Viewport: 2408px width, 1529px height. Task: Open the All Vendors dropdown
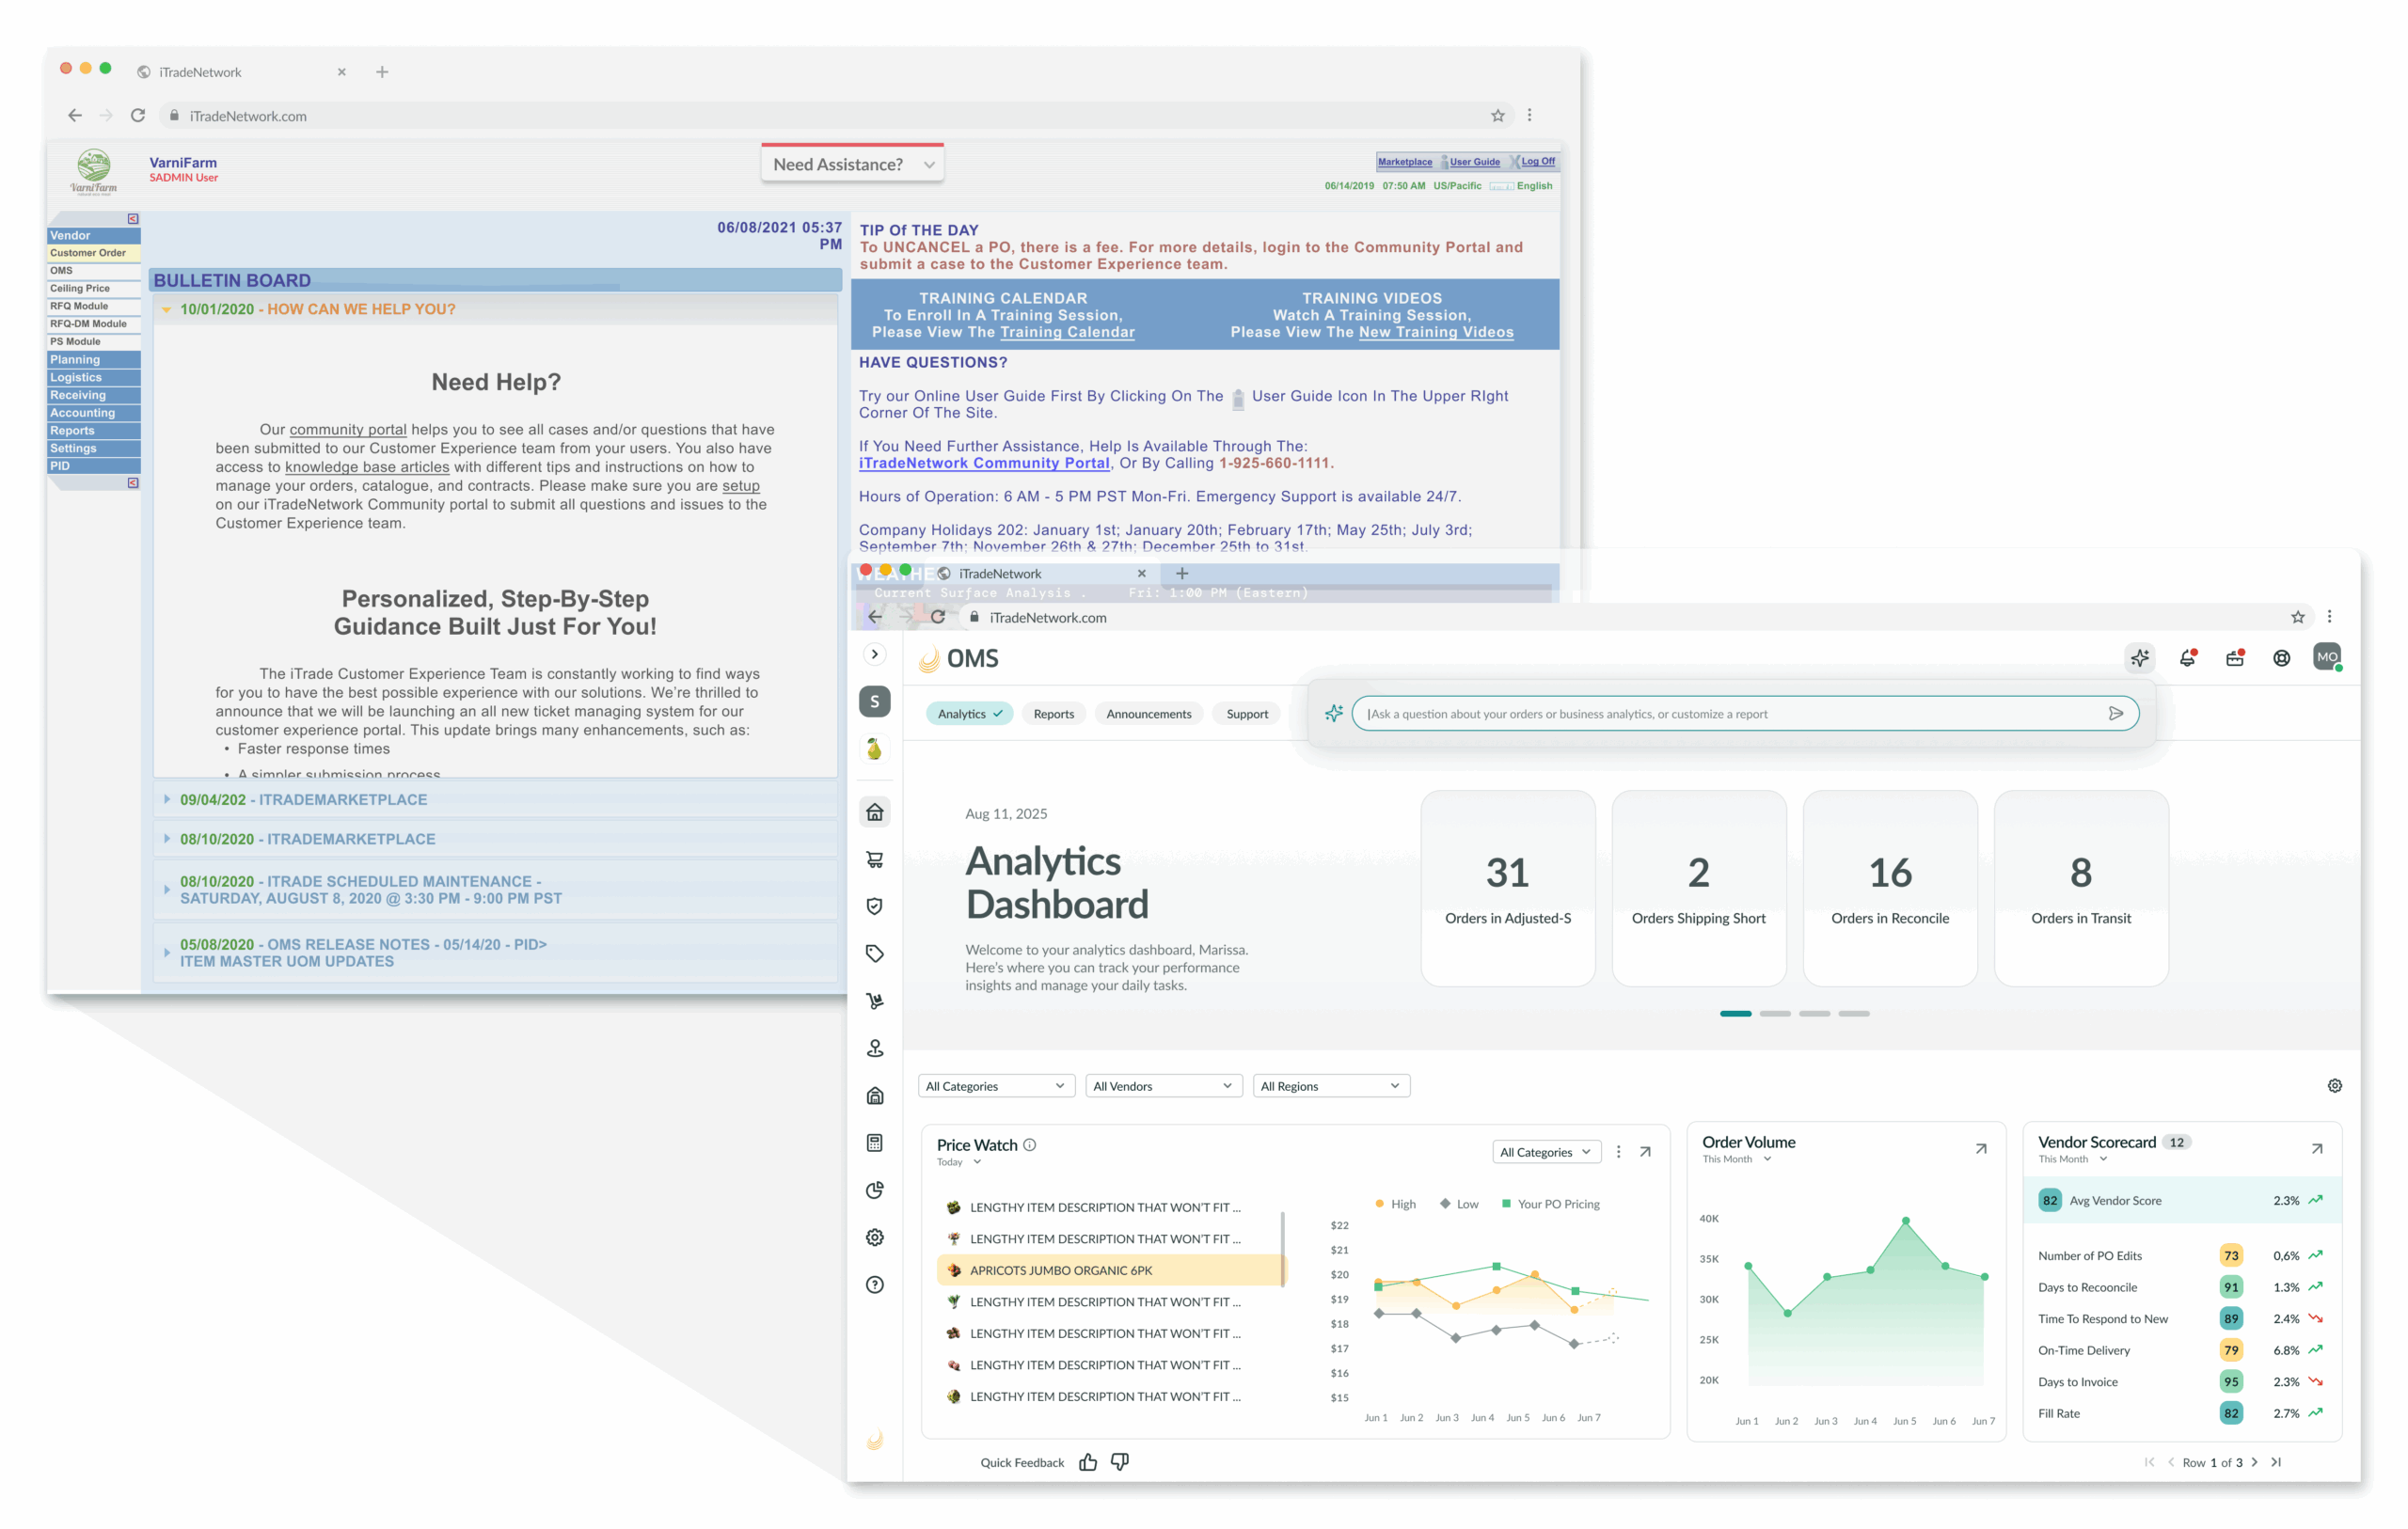[1163, 1086]
